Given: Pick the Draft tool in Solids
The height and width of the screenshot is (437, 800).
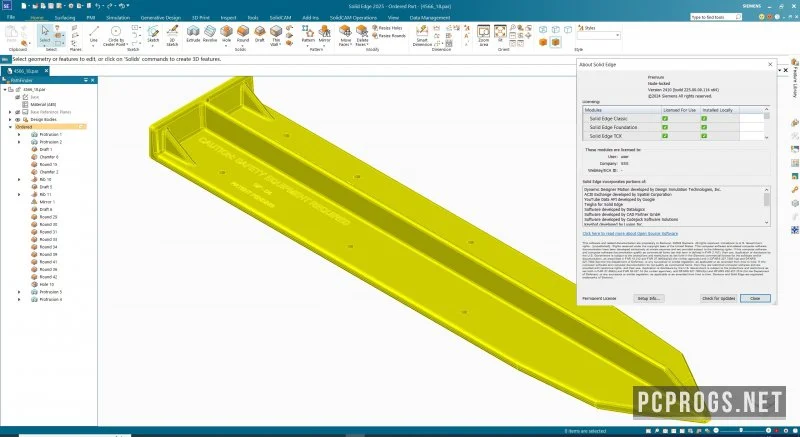Looking at the screenshot, I should 260,34.
